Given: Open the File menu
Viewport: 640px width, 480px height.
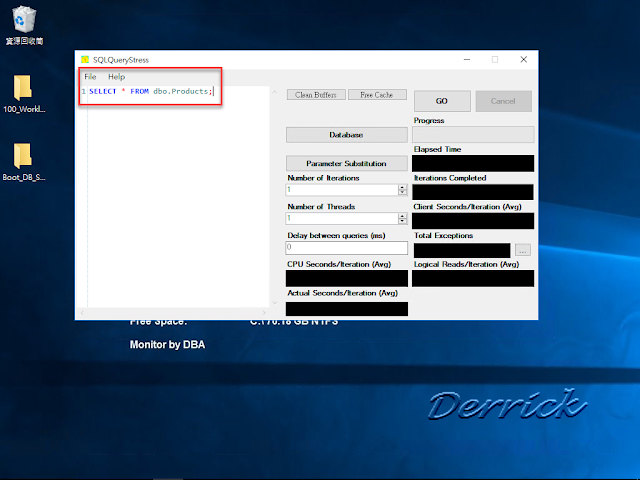Looking at the screenshot, I should tap(90, 77).
